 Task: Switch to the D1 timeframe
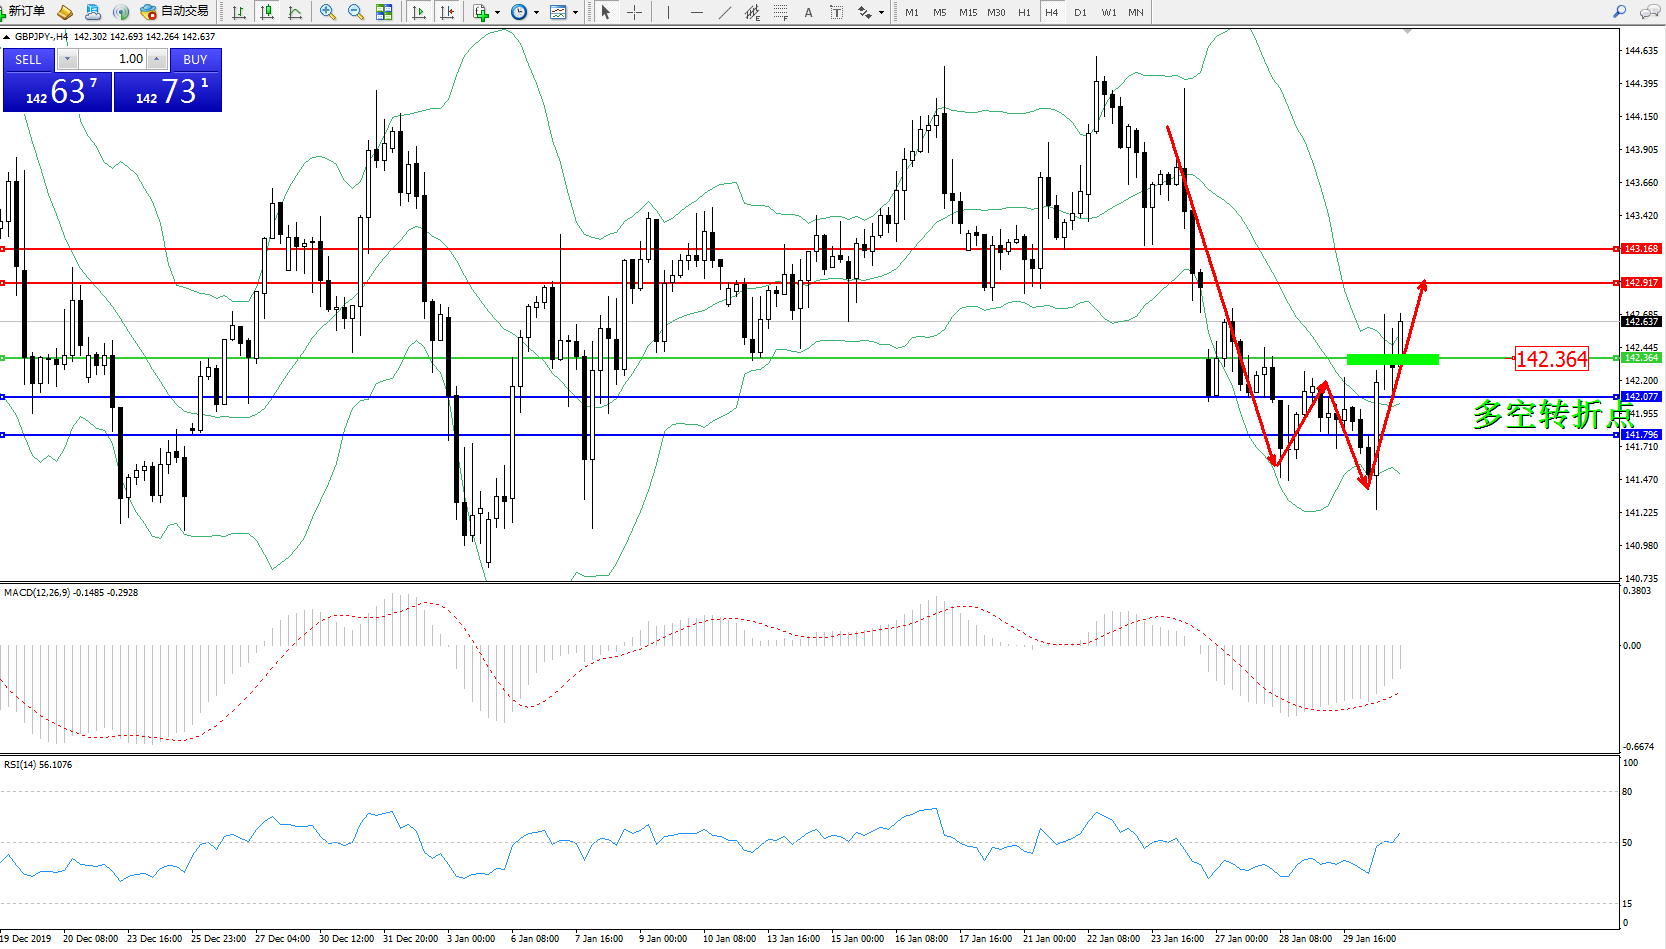click(1080, 12)
